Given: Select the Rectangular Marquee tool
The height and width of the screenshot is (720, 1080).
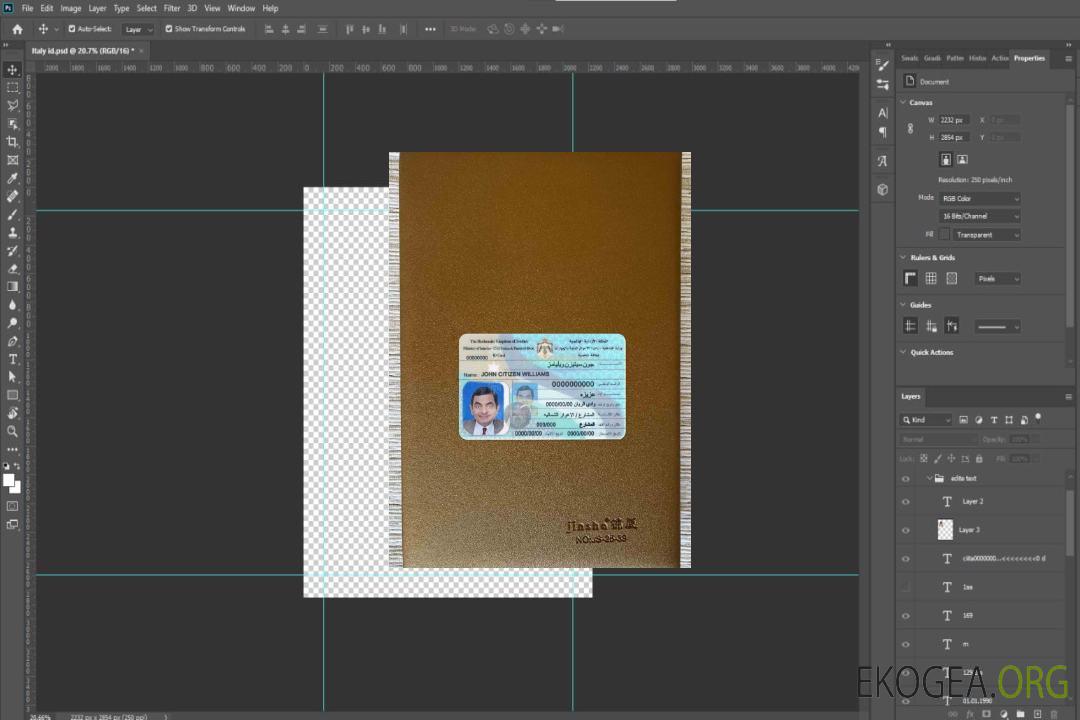Looking at the screenshot, I should point(13,87).
